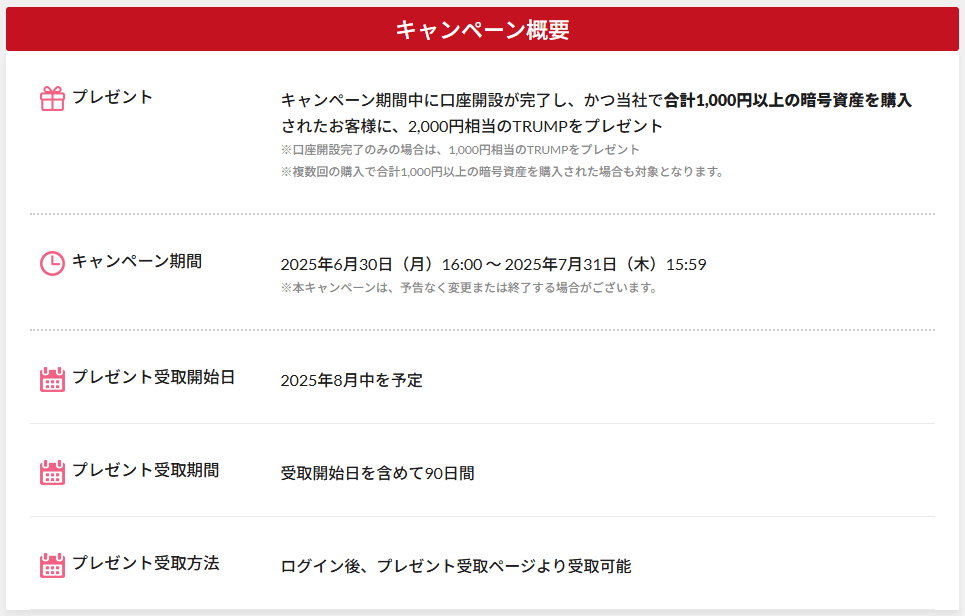Click the calendar icon beside プレゼント受取開始日

click(x=52, y=379)
